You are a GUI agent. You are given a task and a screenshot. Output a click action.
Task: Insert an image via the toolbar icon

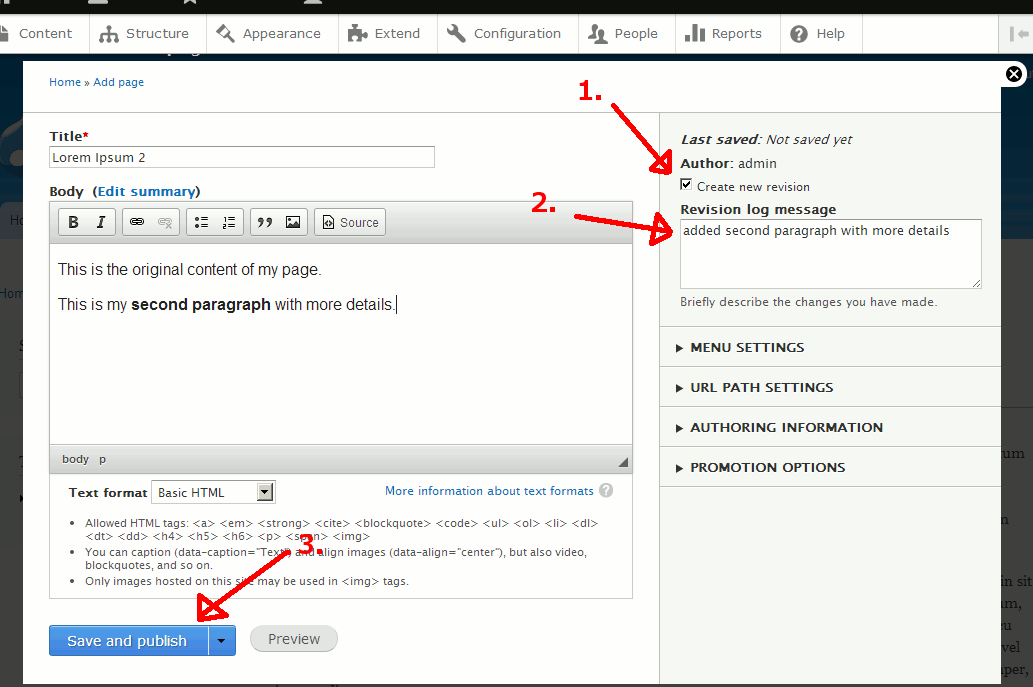[x=293, y=223]
